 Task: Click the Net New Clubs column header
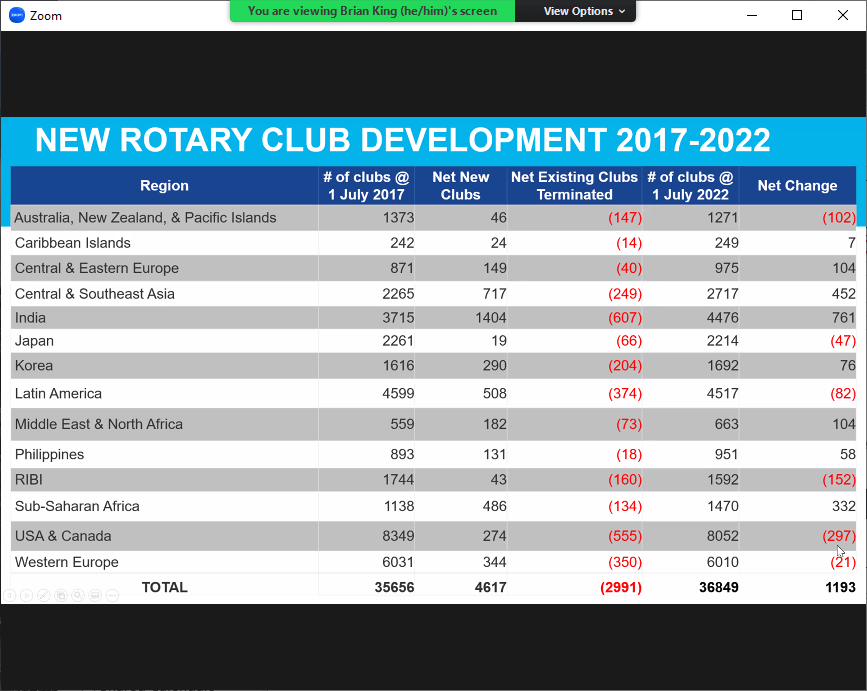460,186
